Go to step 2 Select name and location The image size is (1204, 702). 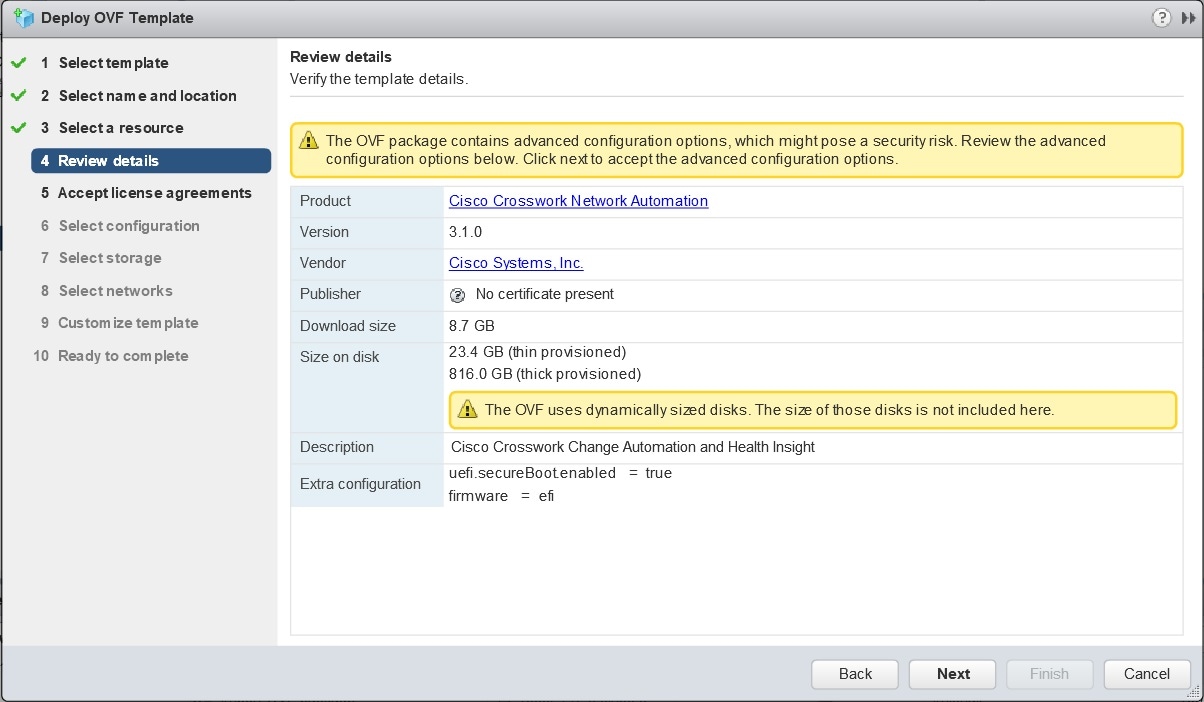click(138, 96)
